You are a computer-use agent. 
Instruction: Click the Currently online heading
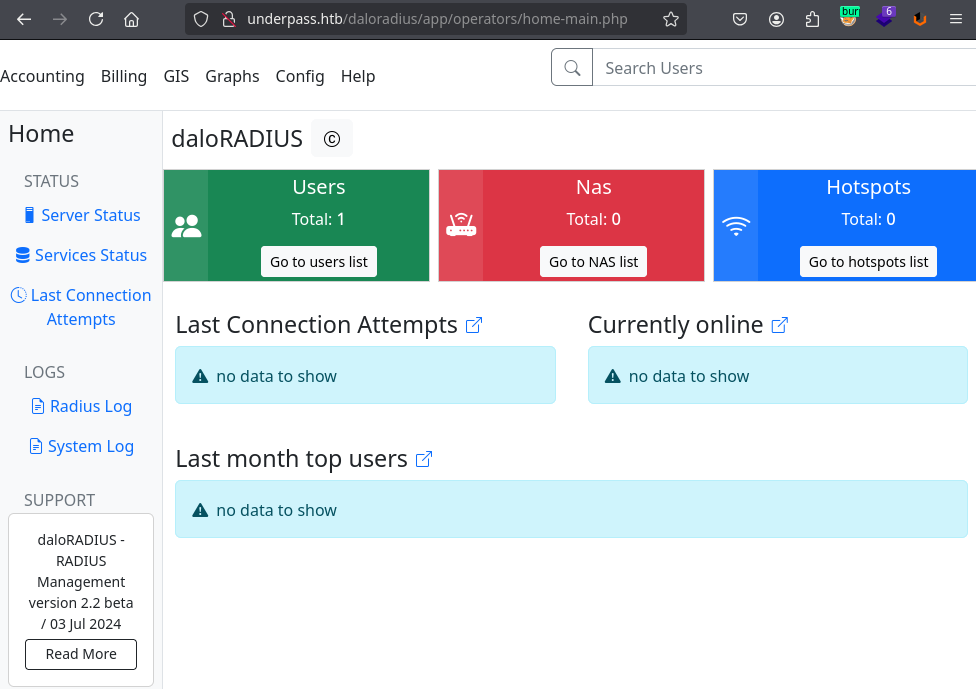tap(675, 325)
